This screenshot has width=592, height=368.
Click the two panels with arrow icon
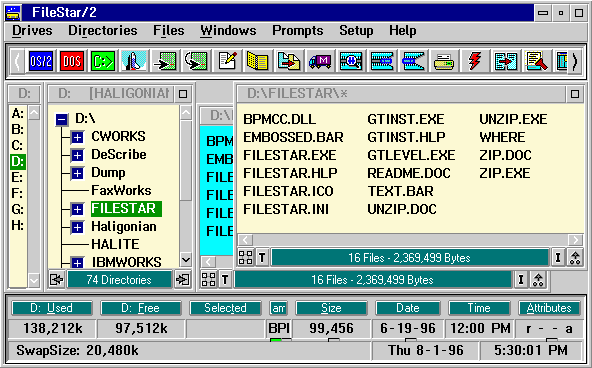click(506, 61)
